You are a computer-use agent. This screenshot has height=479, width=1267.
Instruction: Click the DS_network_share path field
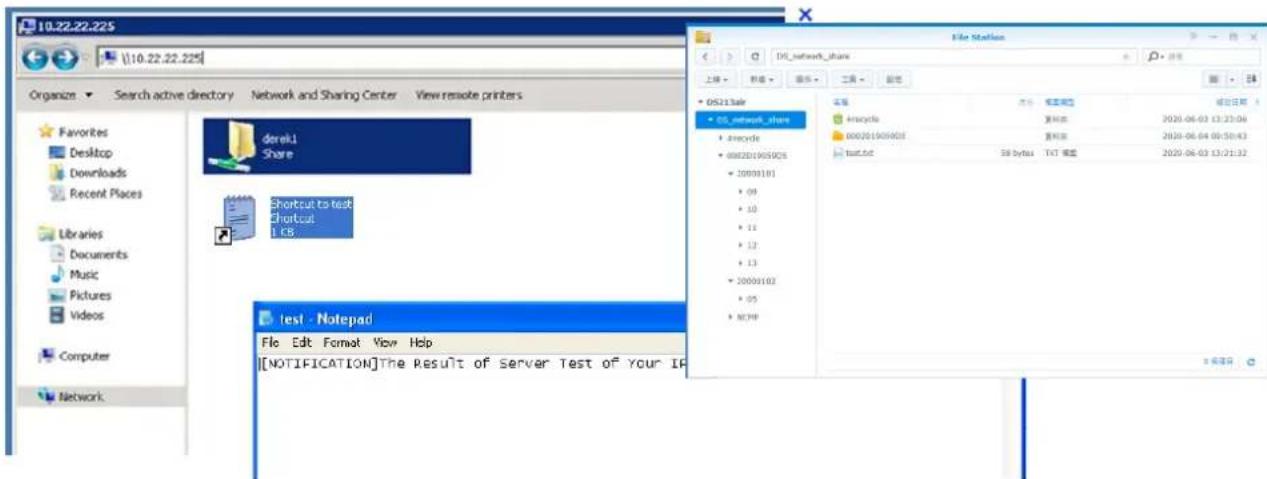pos(952,57)
